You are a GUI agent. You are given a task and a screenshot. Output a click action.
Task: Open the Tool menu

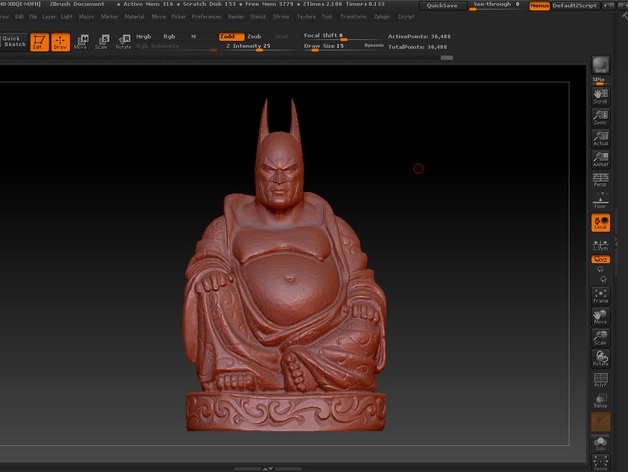coord(327,17)
